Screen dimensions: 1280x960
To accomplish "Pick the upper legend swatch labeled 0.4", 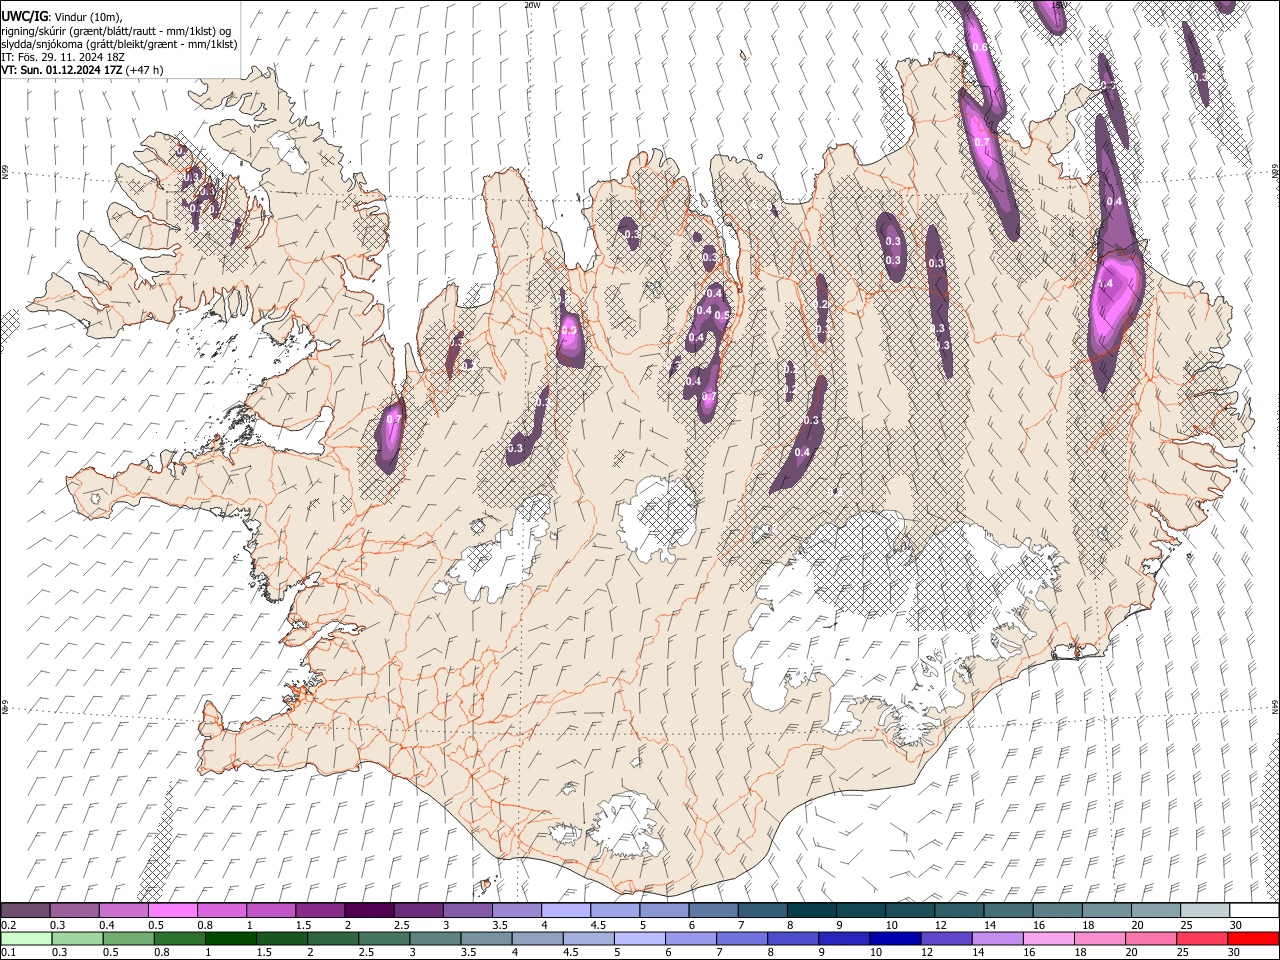I will pos(123,910).
